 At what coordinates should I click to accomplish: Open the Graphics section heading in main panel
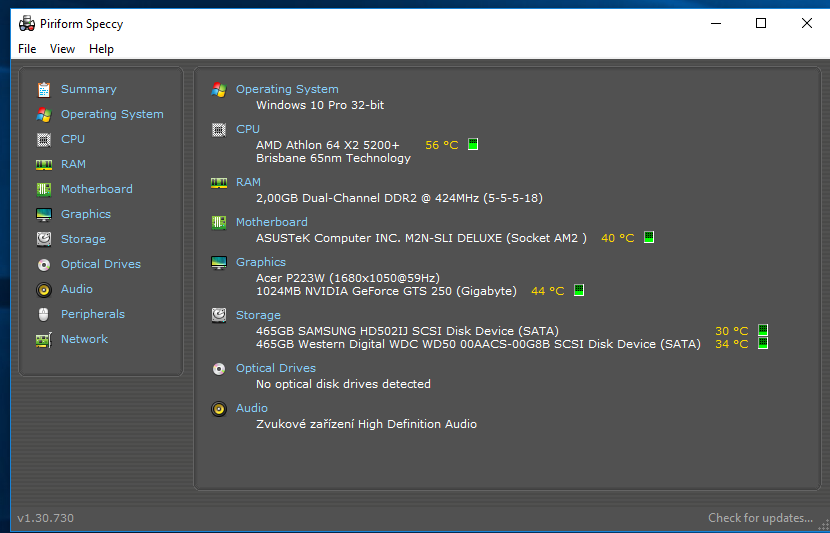click(x=260, y=262)
